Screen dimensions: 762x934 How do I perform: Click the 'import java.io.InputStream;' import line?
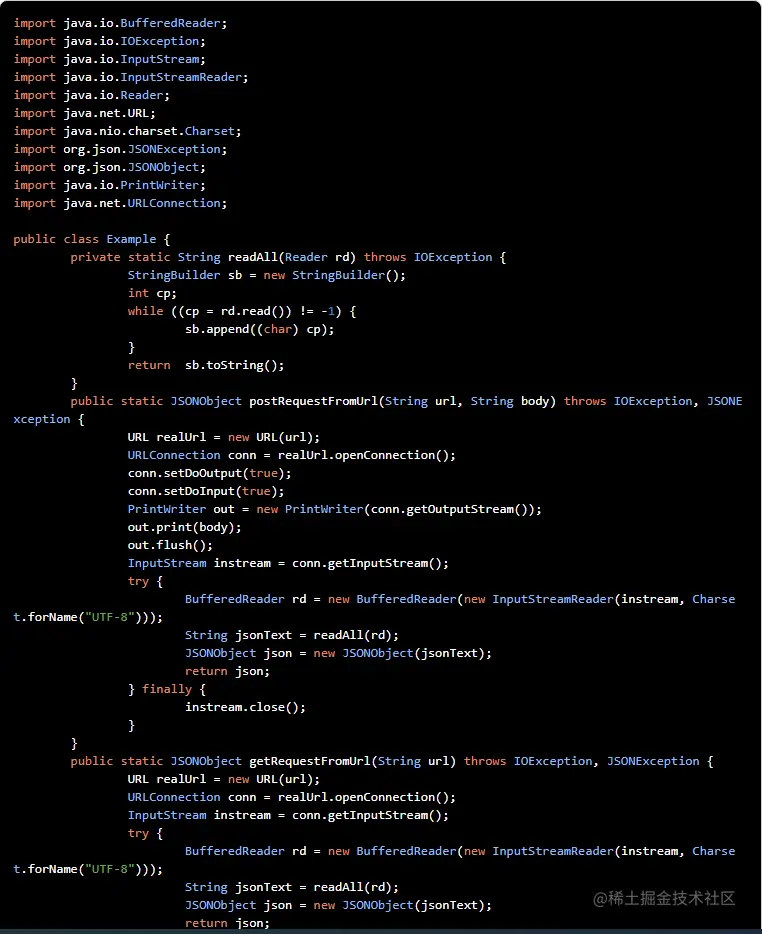pos(110,59)
